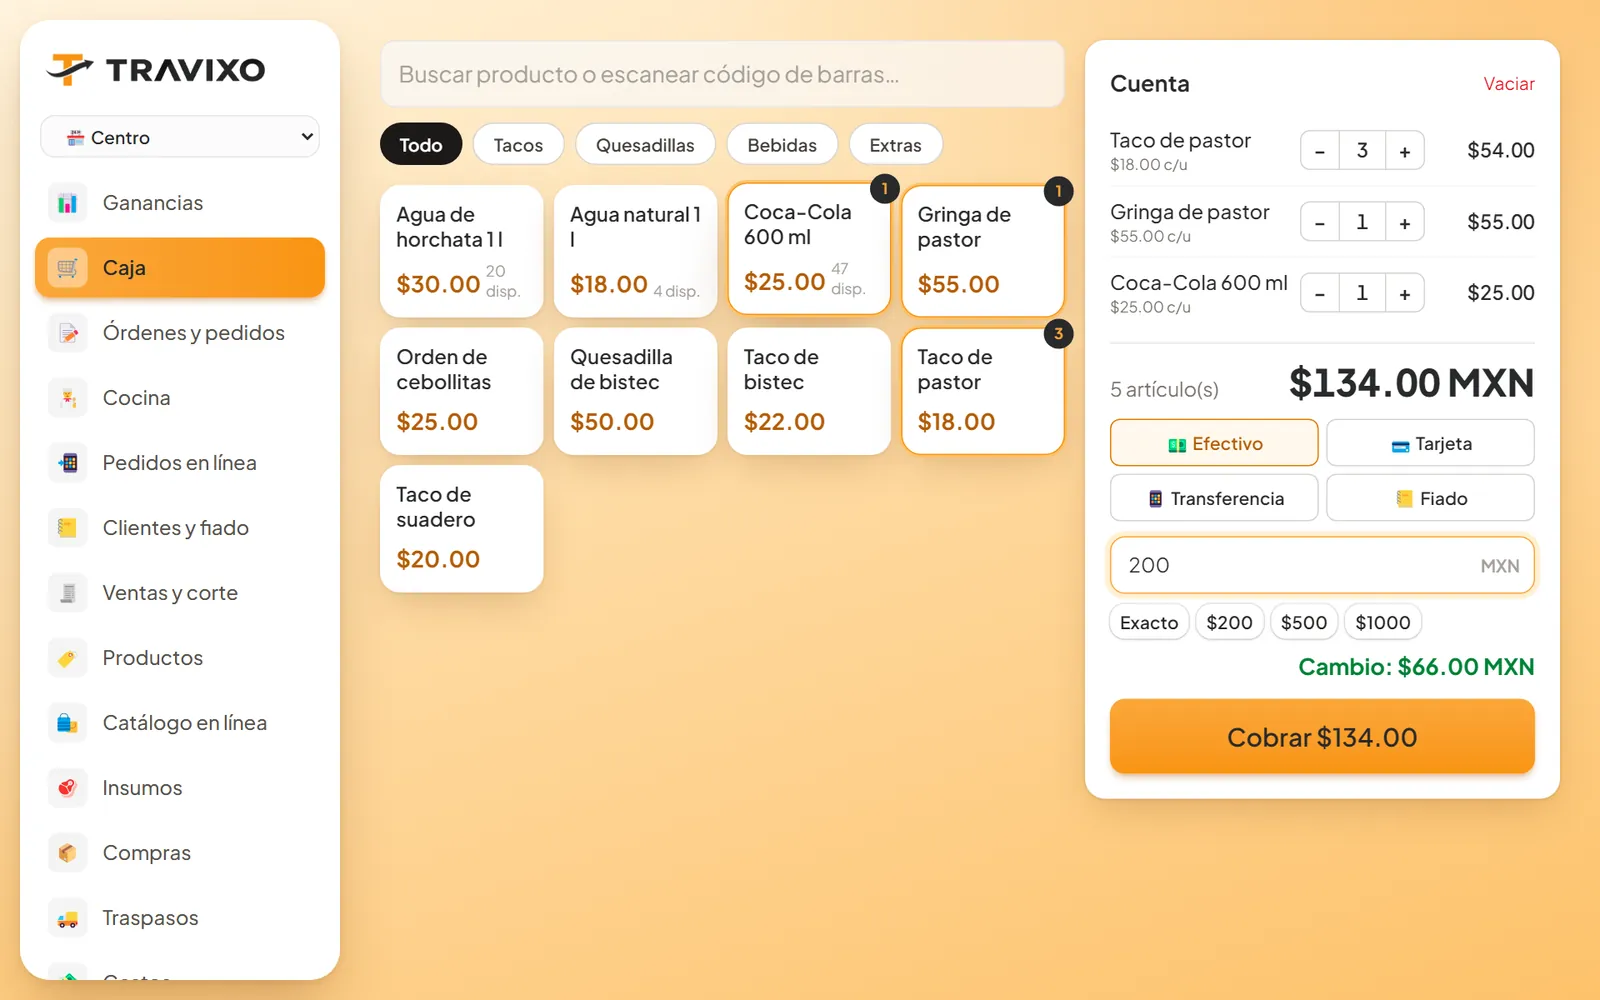Click the Travixo logo

coord(156,69)
